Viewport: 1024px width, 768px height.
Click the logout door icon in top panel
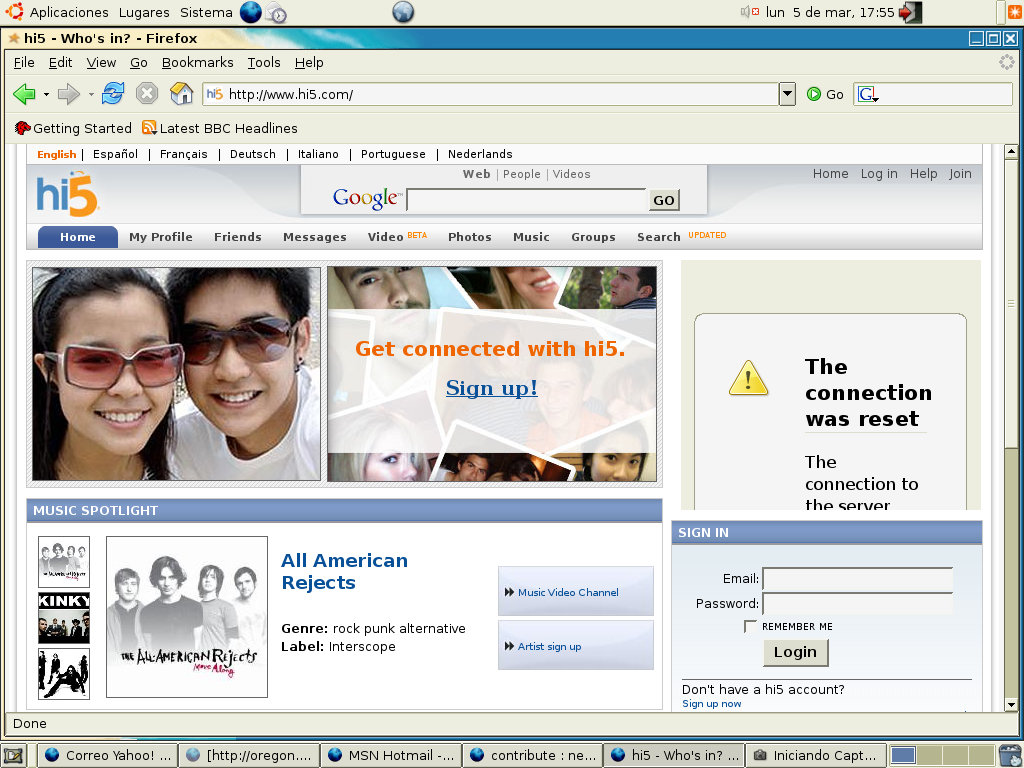(910, 12)
